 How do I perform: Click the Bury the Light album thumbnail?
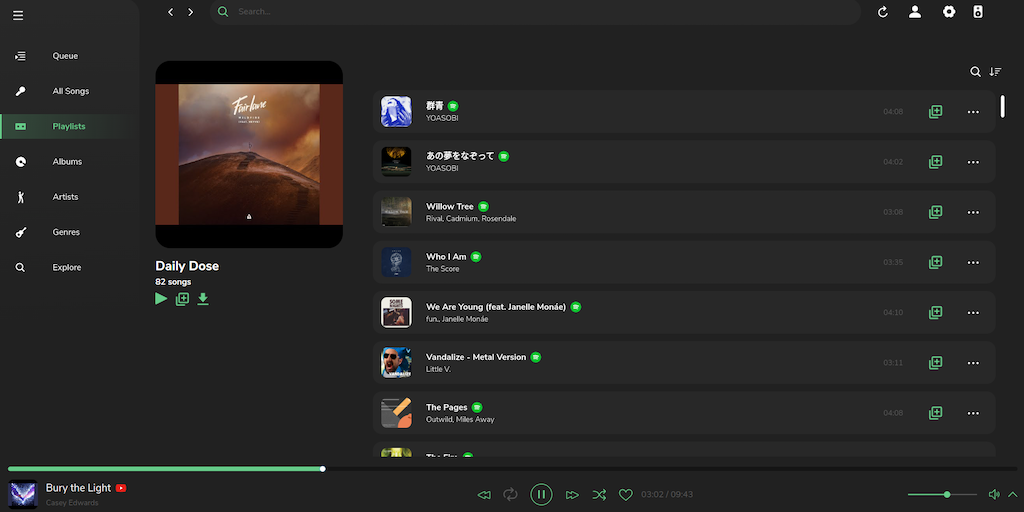click(x=23, y=494)
